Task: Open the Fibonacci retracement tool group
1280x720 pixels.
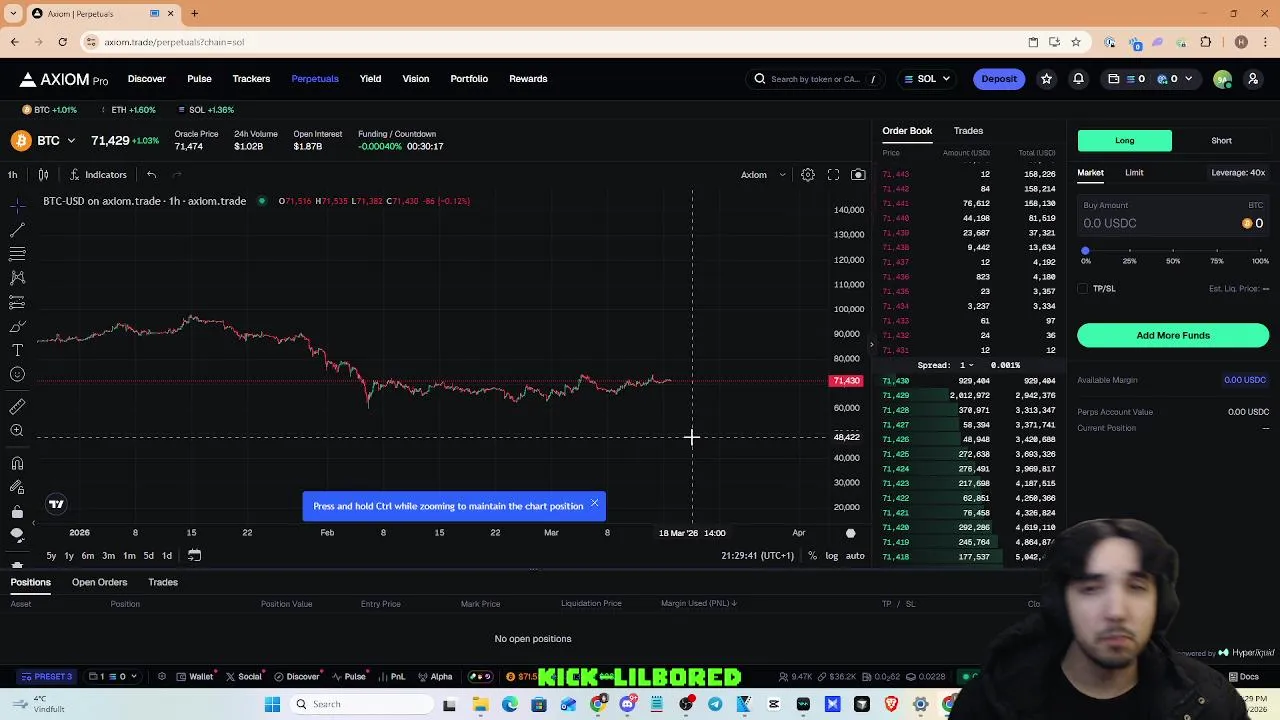Action: tap(17, 253)
